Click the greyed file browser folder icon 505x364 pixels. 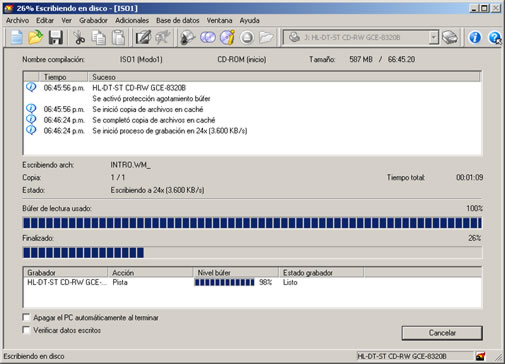pos(266,37)
